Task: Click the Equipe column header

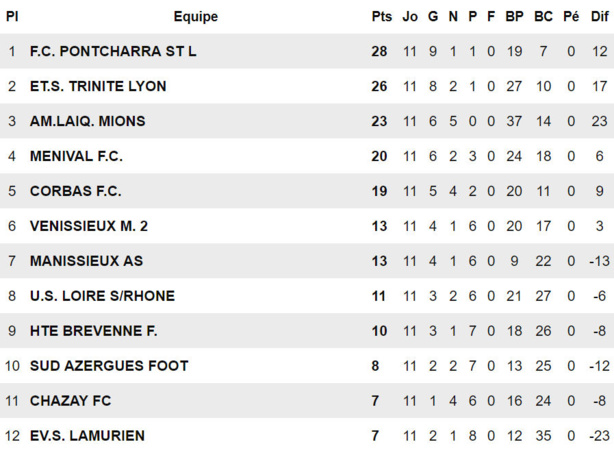Action: 195,16
